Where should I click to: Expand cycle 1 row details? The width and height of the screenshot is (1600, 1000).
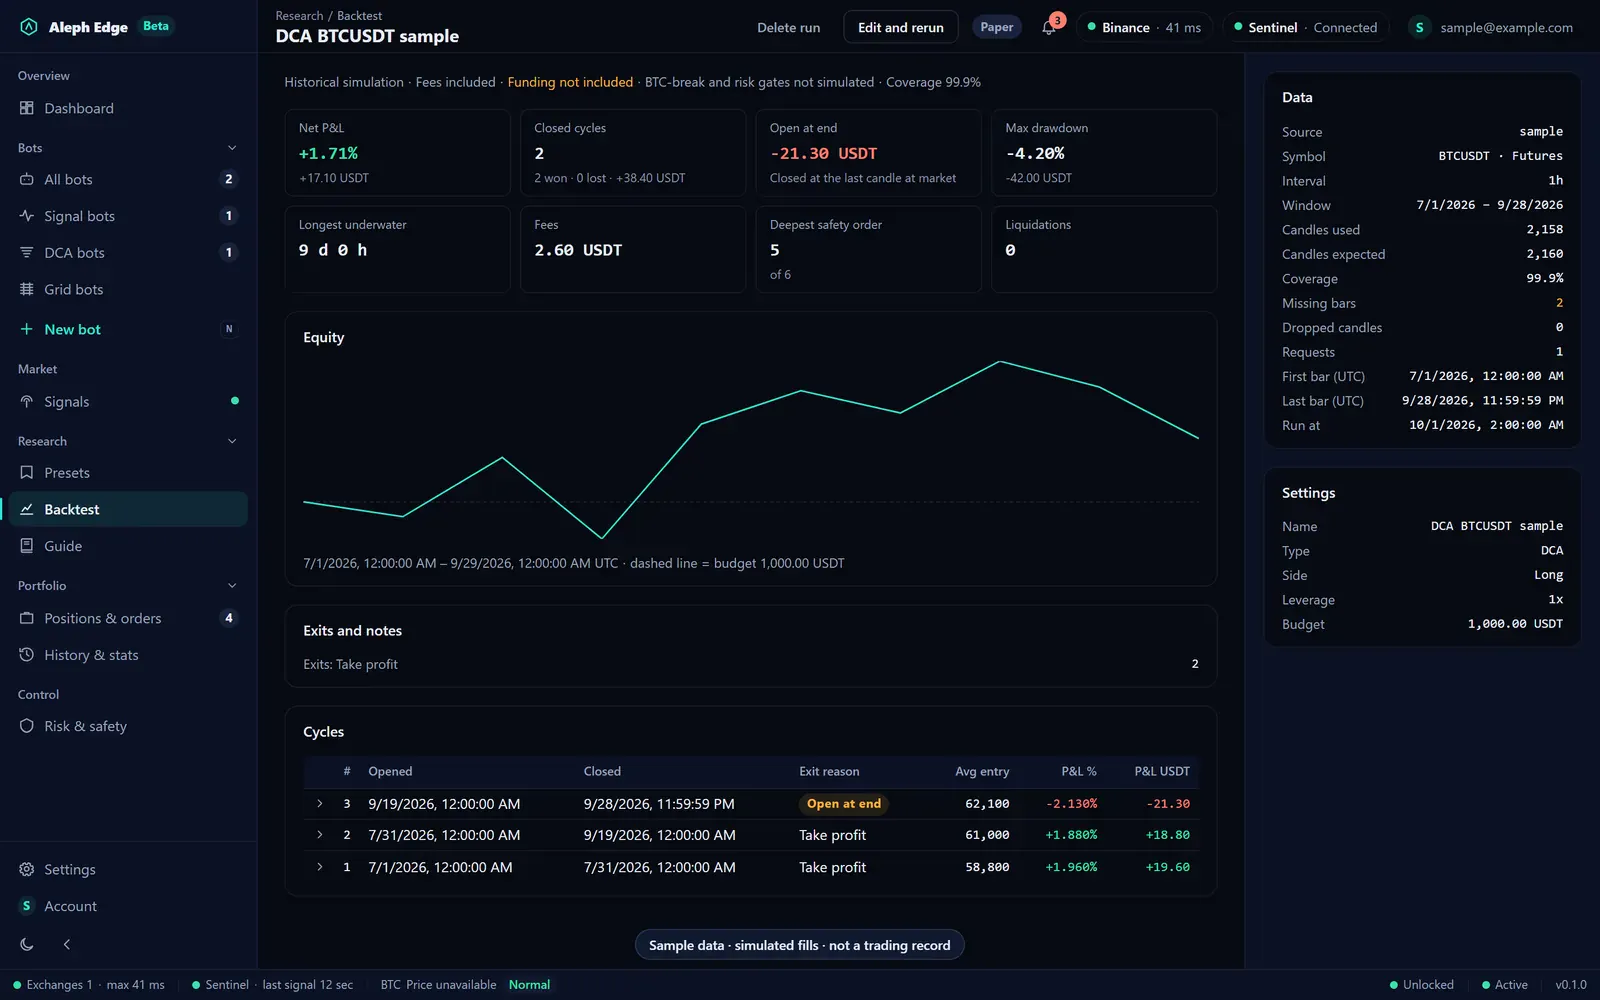[320, 867]
